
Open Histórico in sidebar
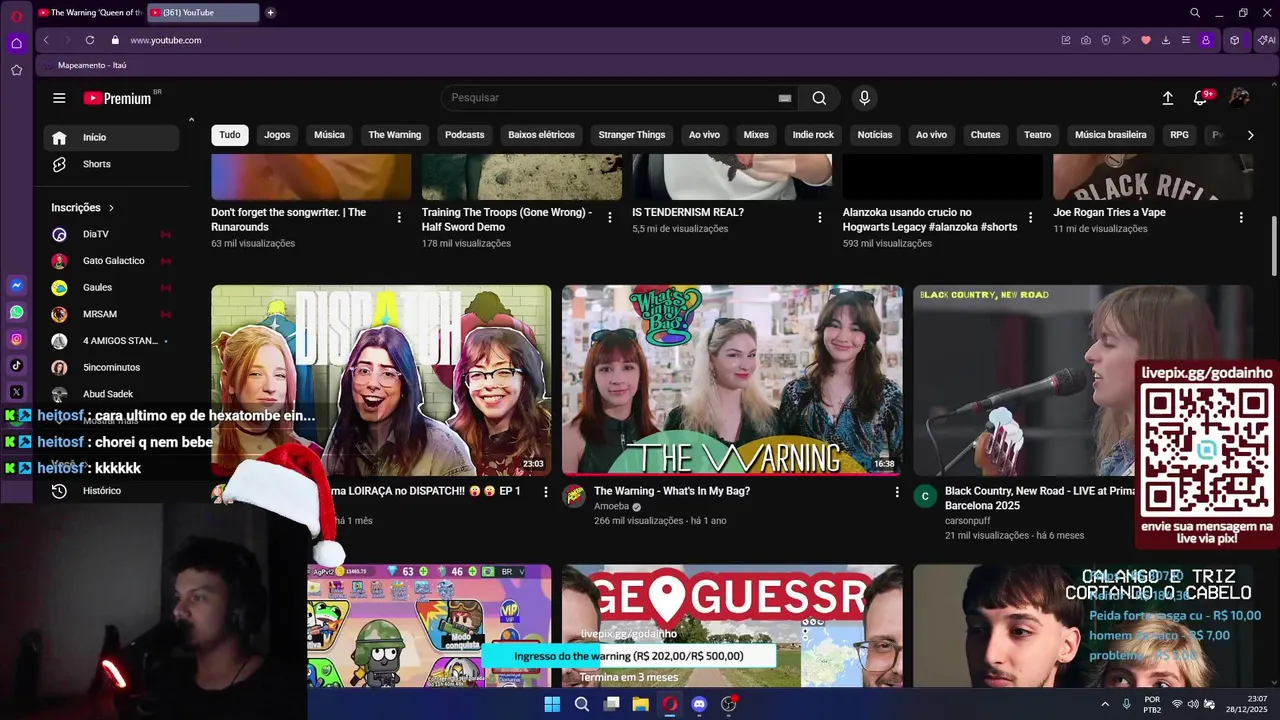click(x=111, y=491)
